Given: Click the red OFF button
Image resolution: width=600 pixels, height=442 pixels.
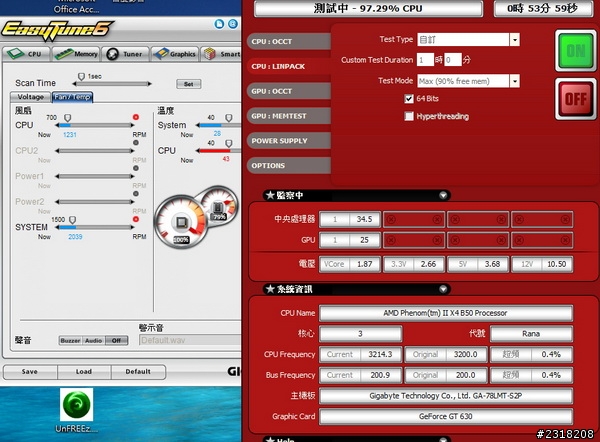Looking at the screenshot, I should [576, 99].
